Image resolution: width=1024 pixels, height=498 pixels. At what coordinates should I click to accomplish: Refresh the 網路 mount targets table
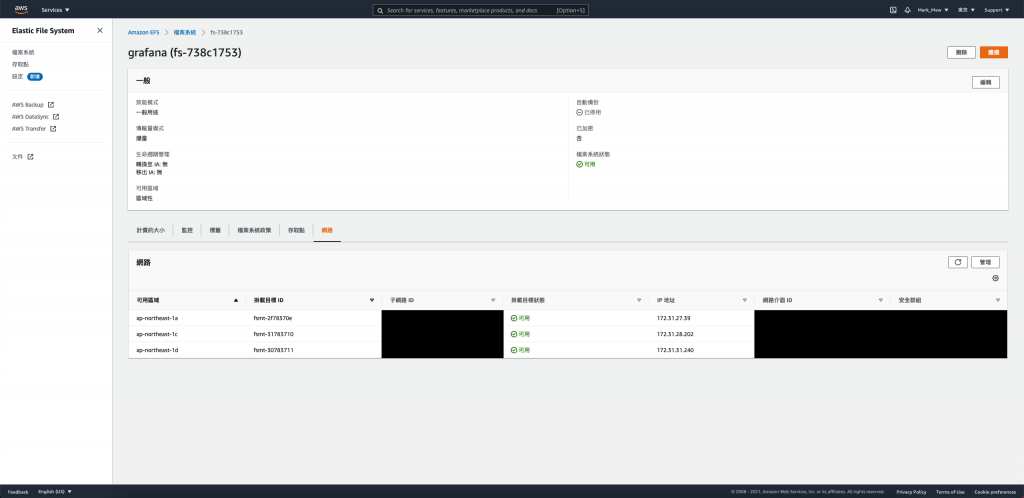[957, 262]
